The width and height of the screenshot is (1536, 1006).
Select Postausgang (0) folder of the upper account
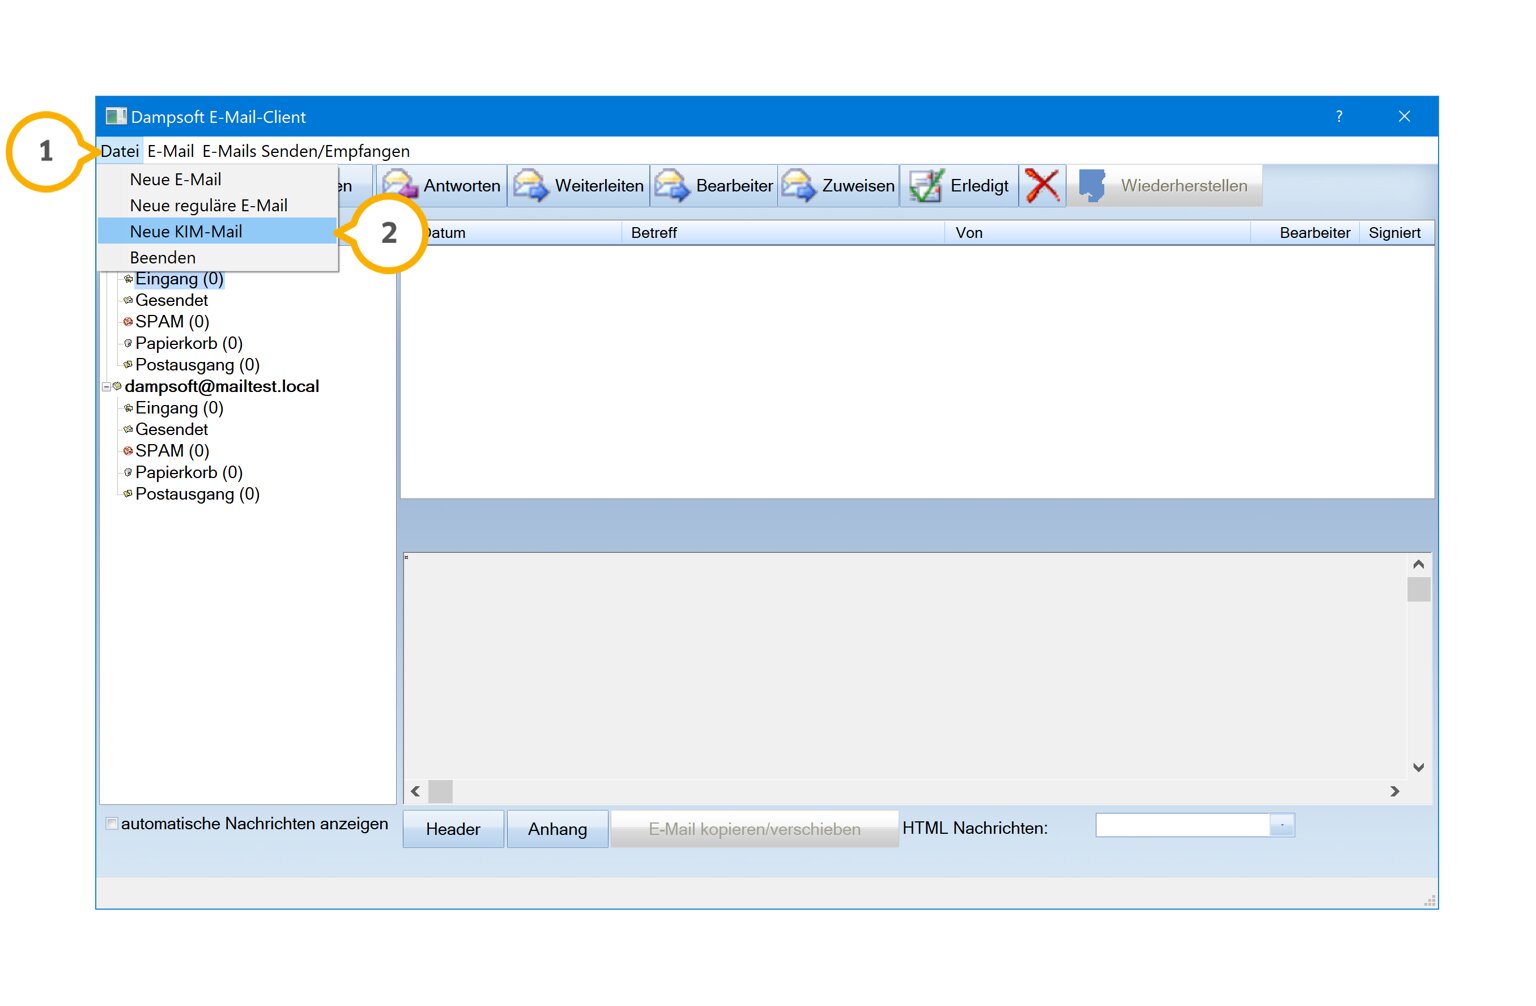(198, 365)
